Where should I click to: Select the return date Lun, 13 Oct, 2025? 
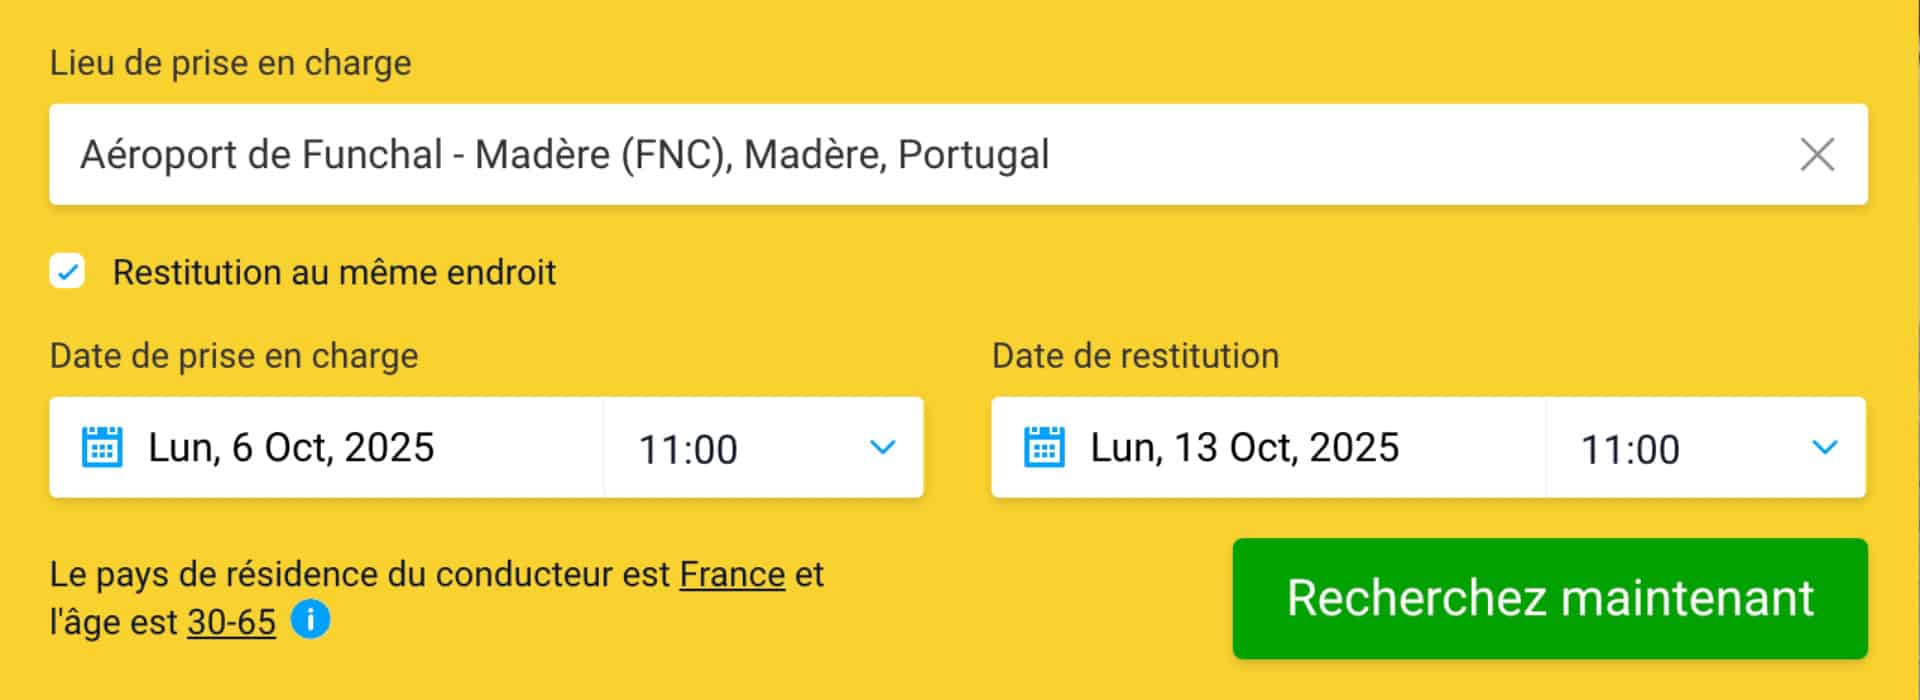(x=1244, y=447)
